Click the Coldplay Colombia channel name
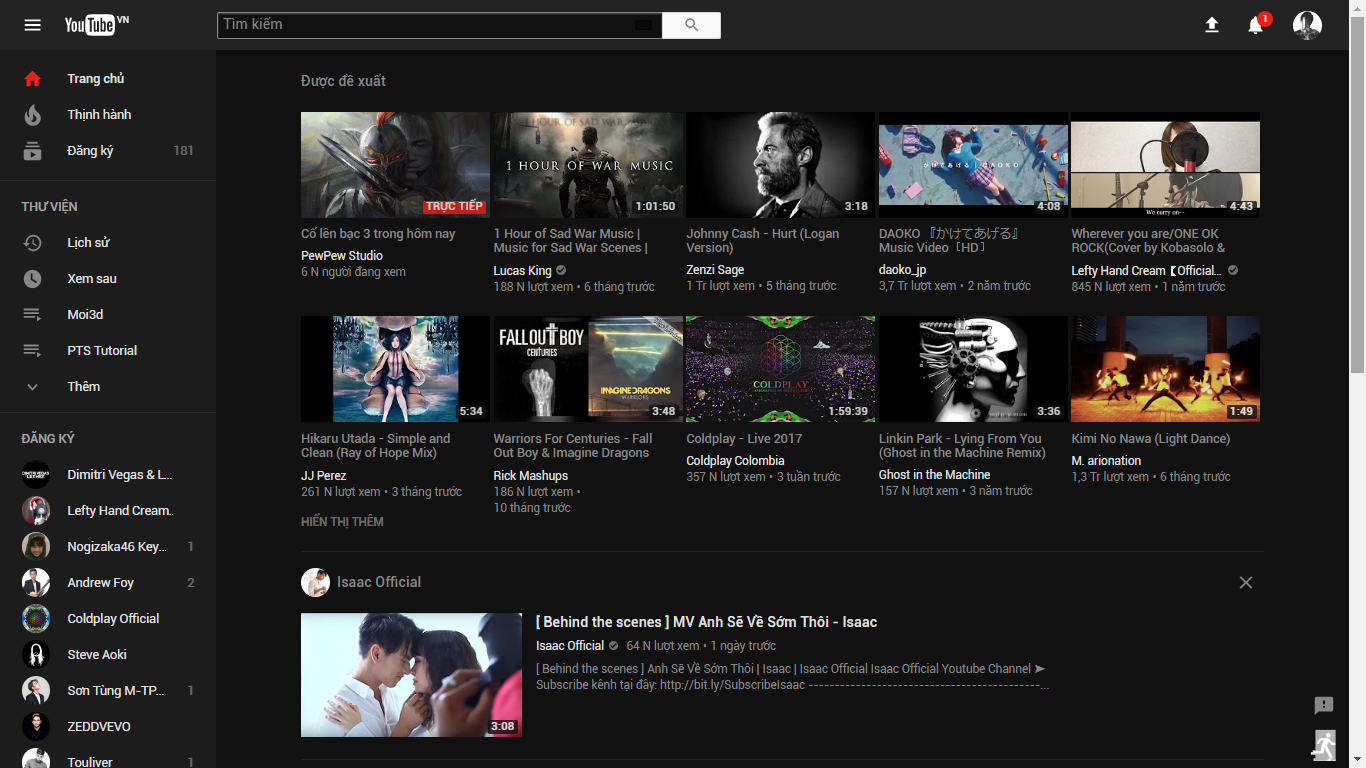Viewport: 1366px width, 768px height. (x=735, y=461)
